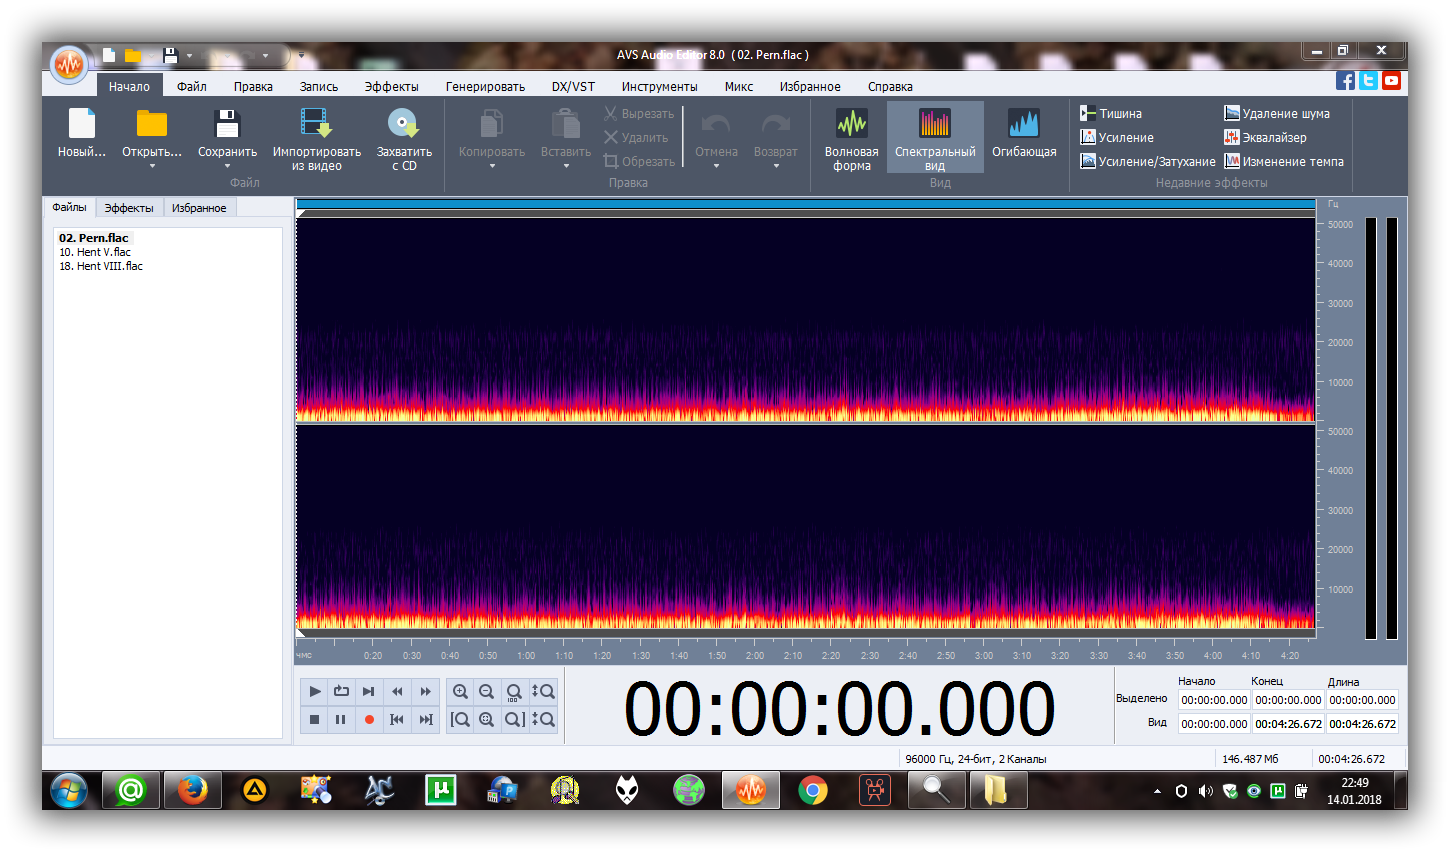The height and width of the screenshot is (852, 1450).
Task: Expand the Открыть dropdown arrow
Action: point(152,166)
